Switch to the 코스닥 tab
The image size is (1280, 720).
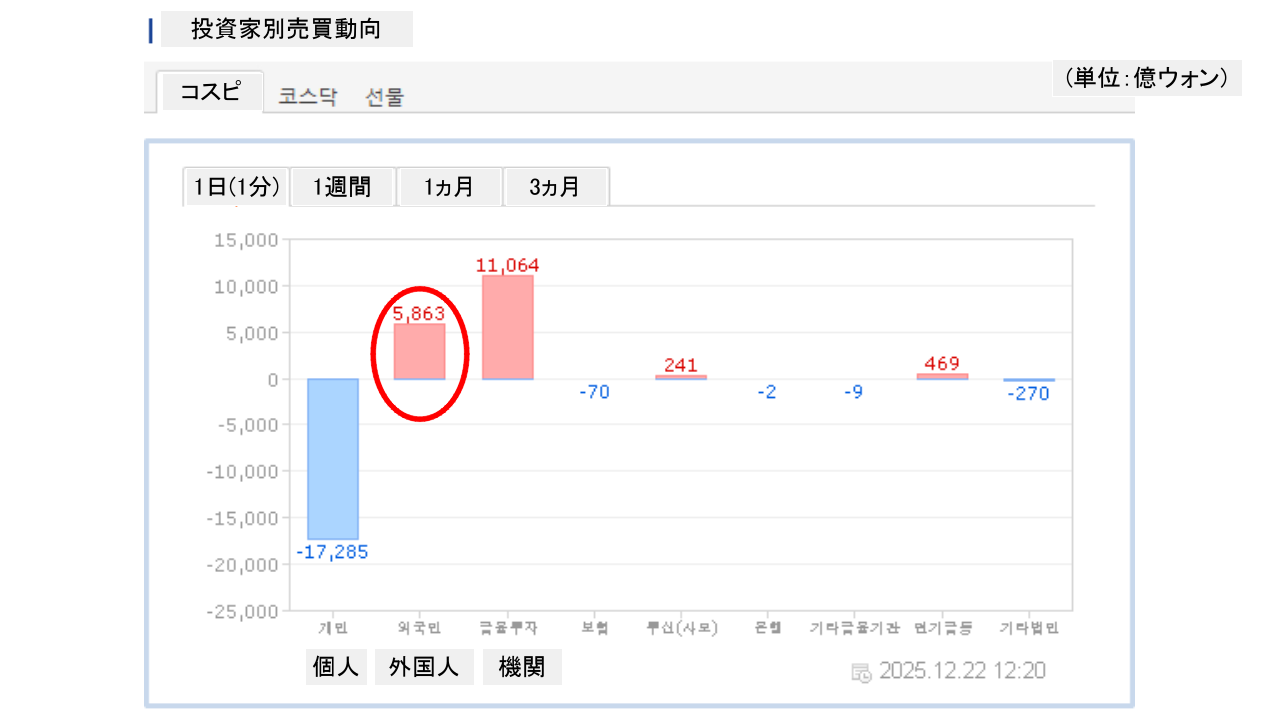[308, 97]
